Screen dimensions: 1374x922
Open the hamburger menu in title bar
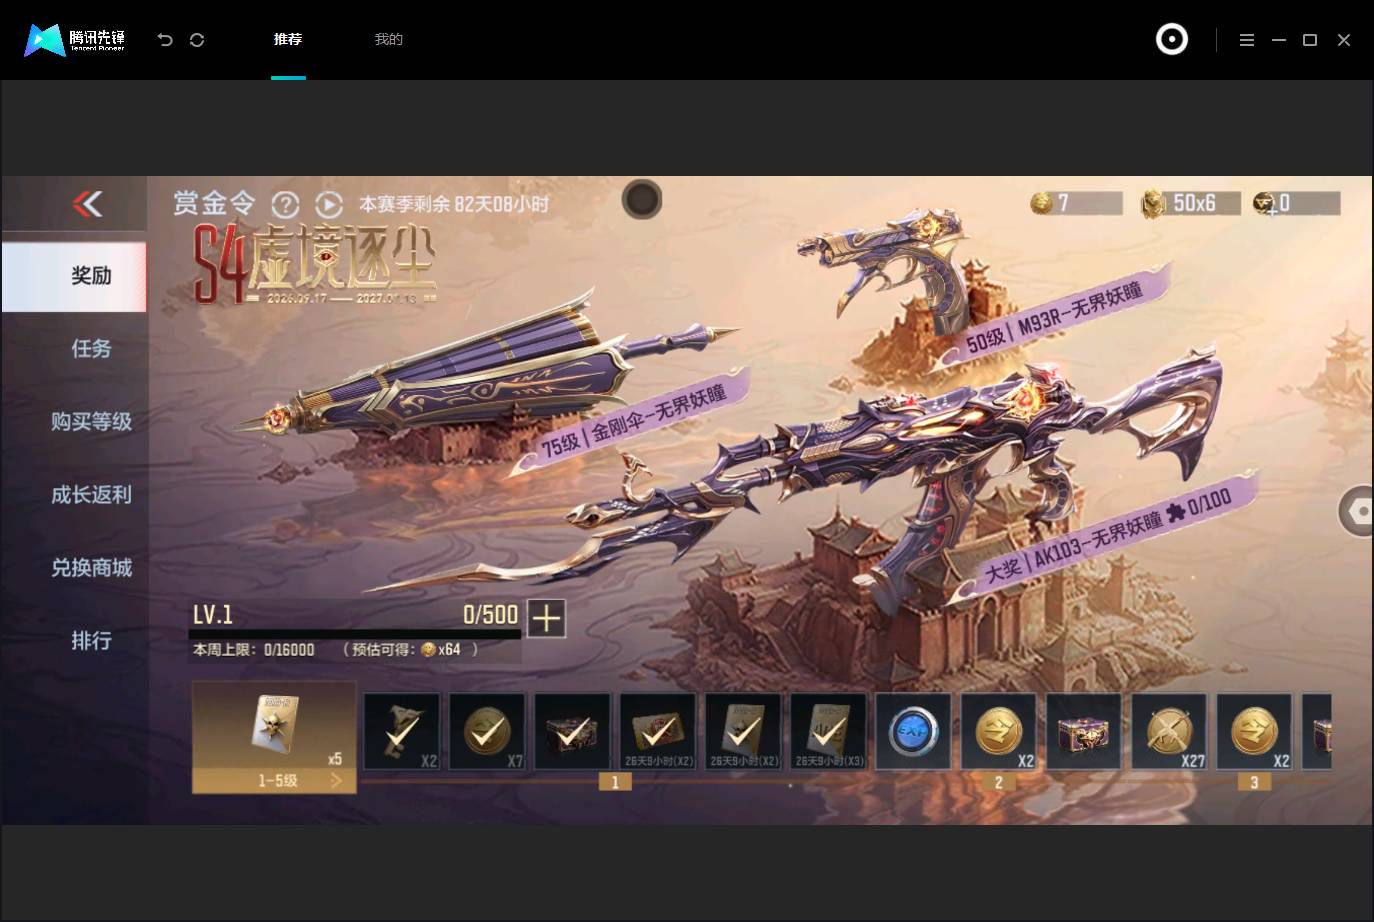click(x=1246, y=40)
